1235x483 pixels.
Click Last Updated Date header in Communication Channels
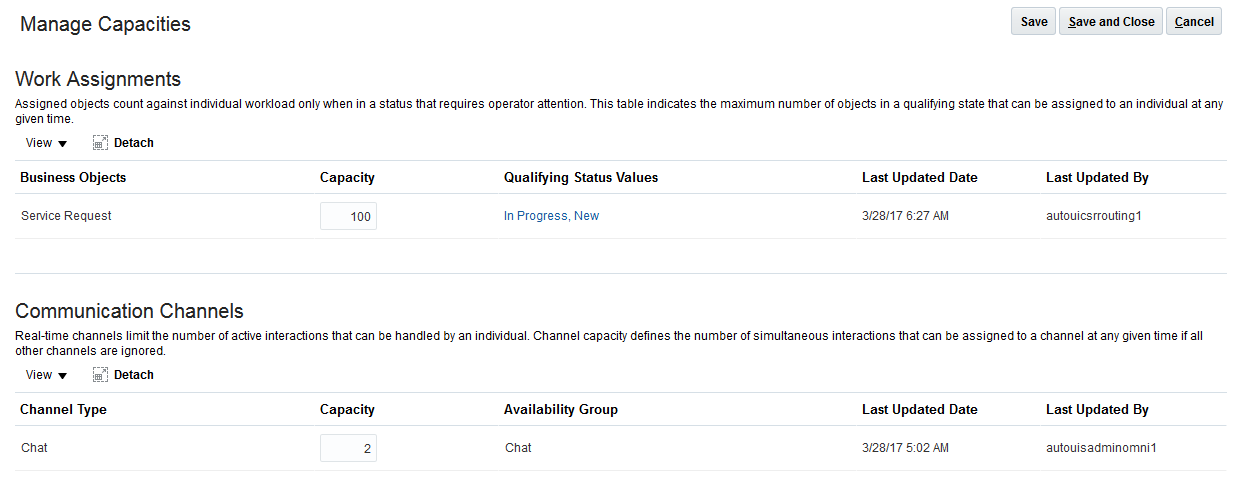point(919,410)
